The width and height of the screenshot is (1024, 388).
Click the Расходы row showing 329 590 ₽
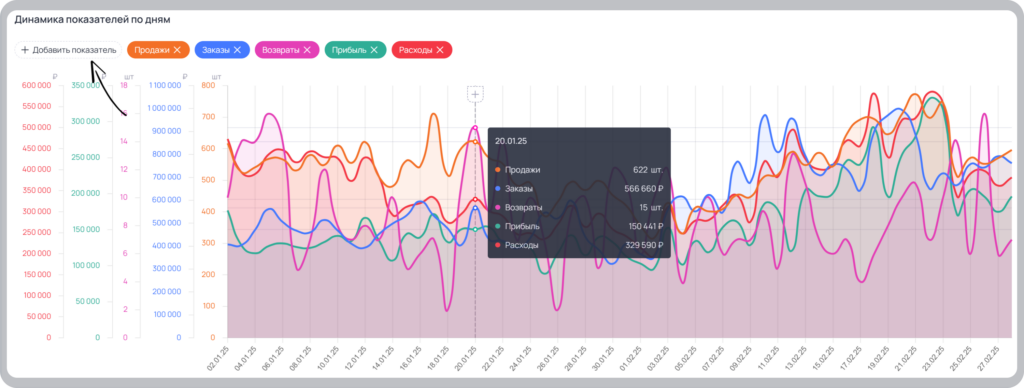click(579, 246)
